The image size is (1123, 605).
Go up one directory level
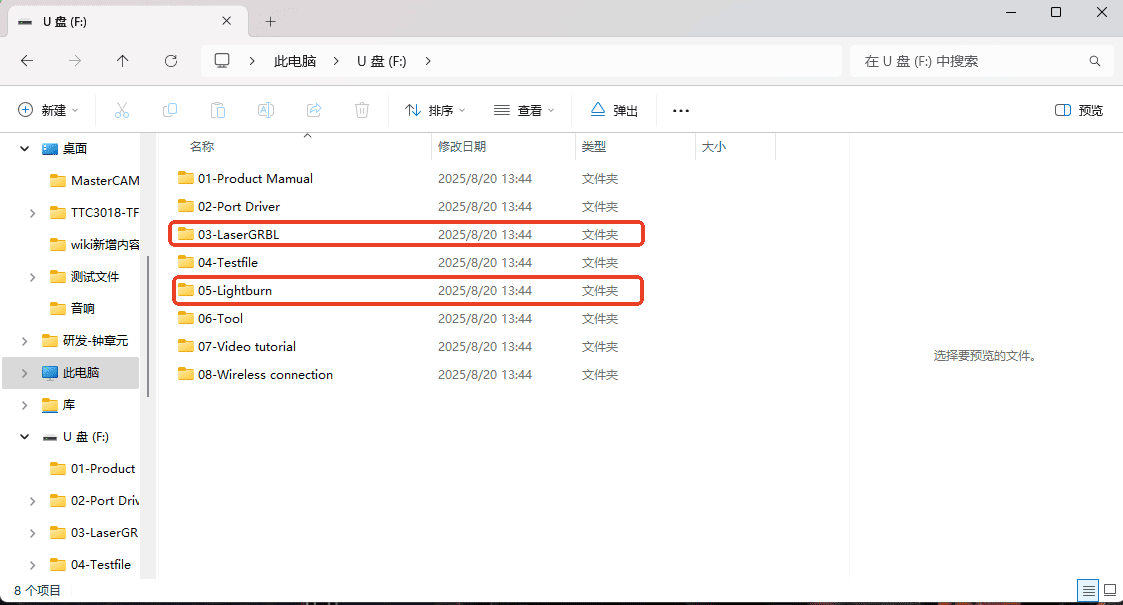pyautogui.click(x=123, y=61)
